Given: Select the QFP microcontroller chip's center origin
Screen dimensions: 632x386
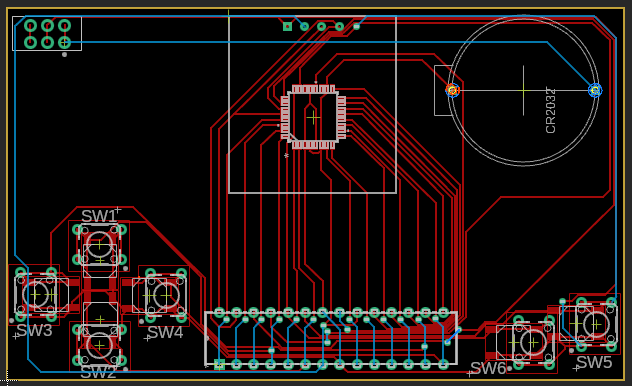Looking at the screenshot, I should click(313, 118).
